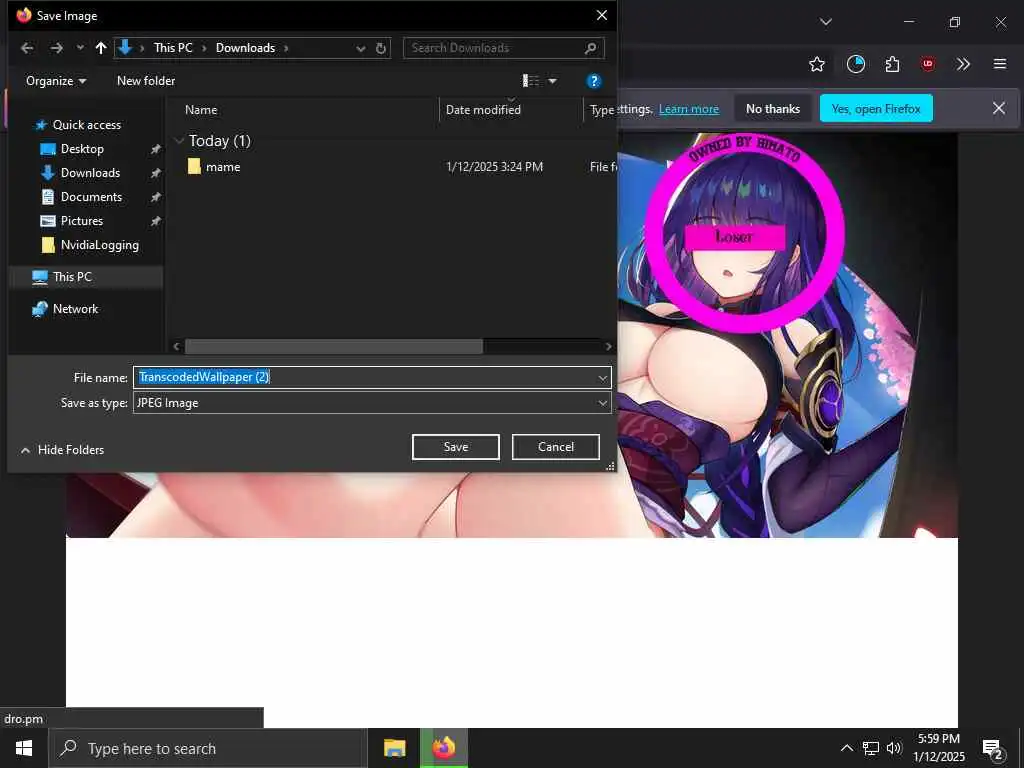Create a New folder
The height and width of the screenshot is (768, 1024).
[x=146, y=81]
